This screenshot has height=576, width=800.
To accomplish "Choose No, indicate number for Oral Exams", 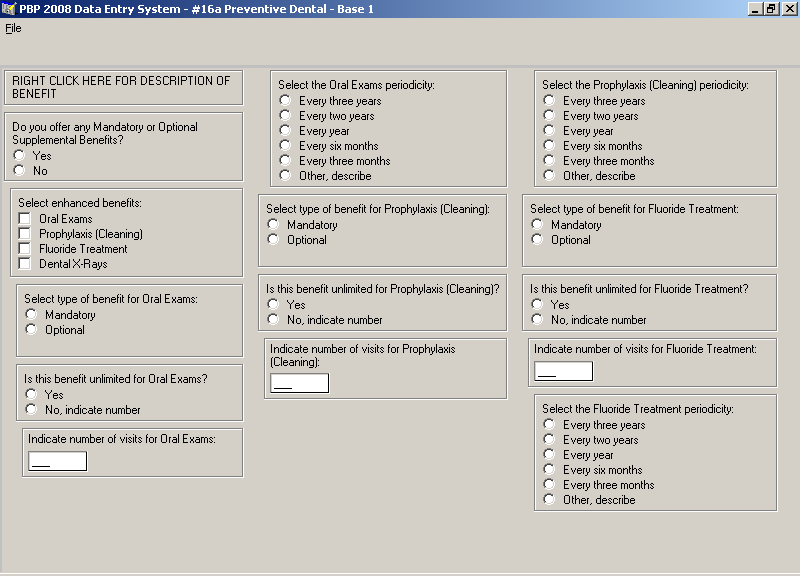I will 31,409.
